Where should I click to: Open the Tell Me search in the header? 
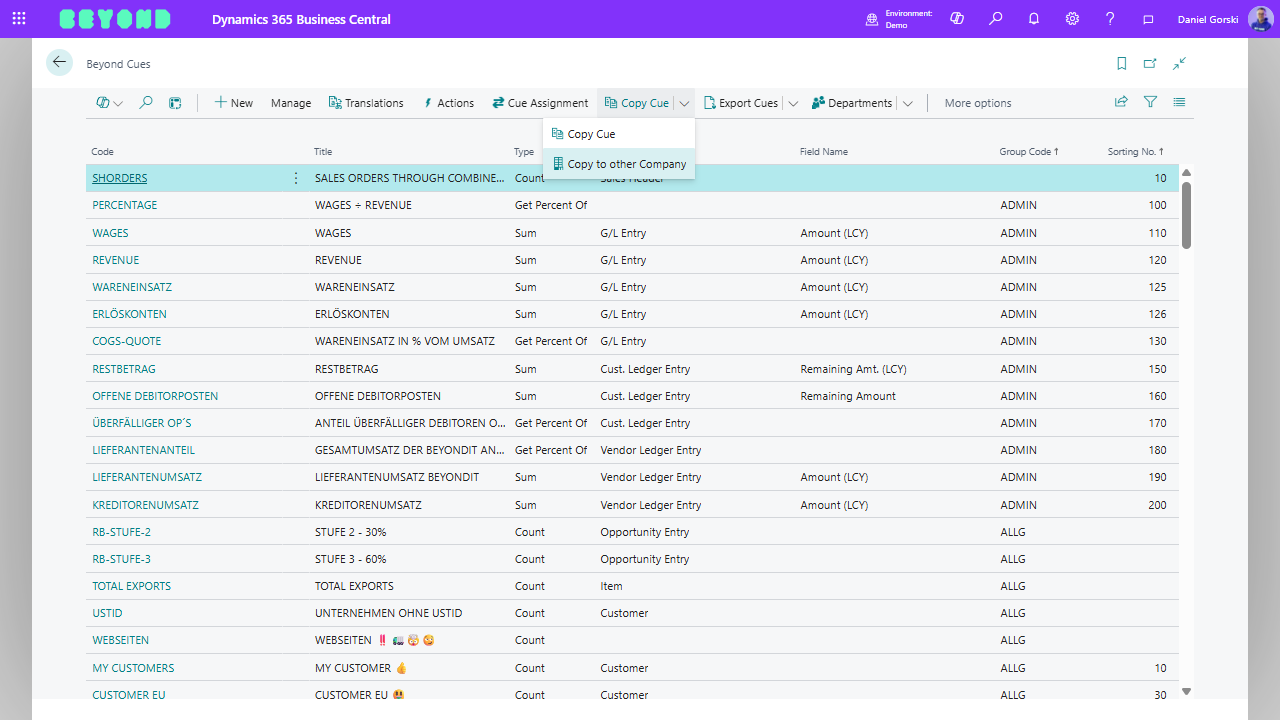(x=995, y=19)
